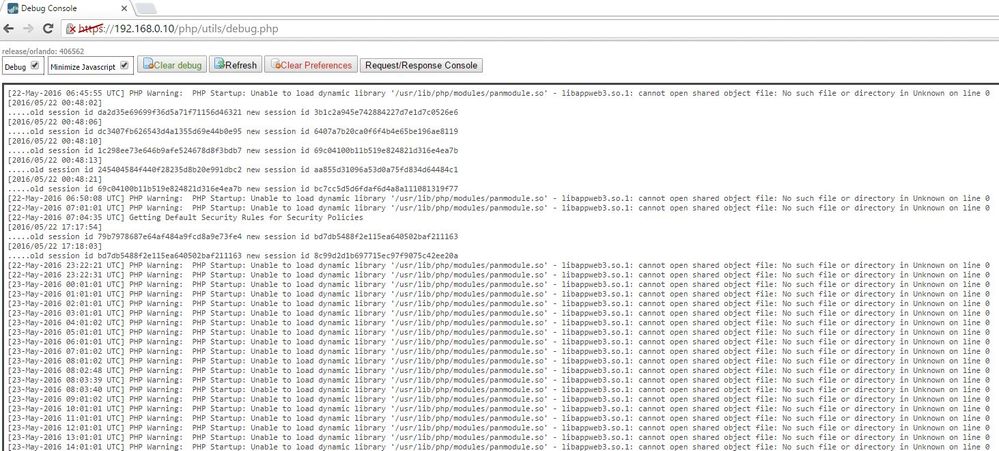The height and width of the screenshot is (451, 999).
Task: Click the PHP Warning line at 22-May-2016 06:50:08
Action: click(x=498, y=198)
